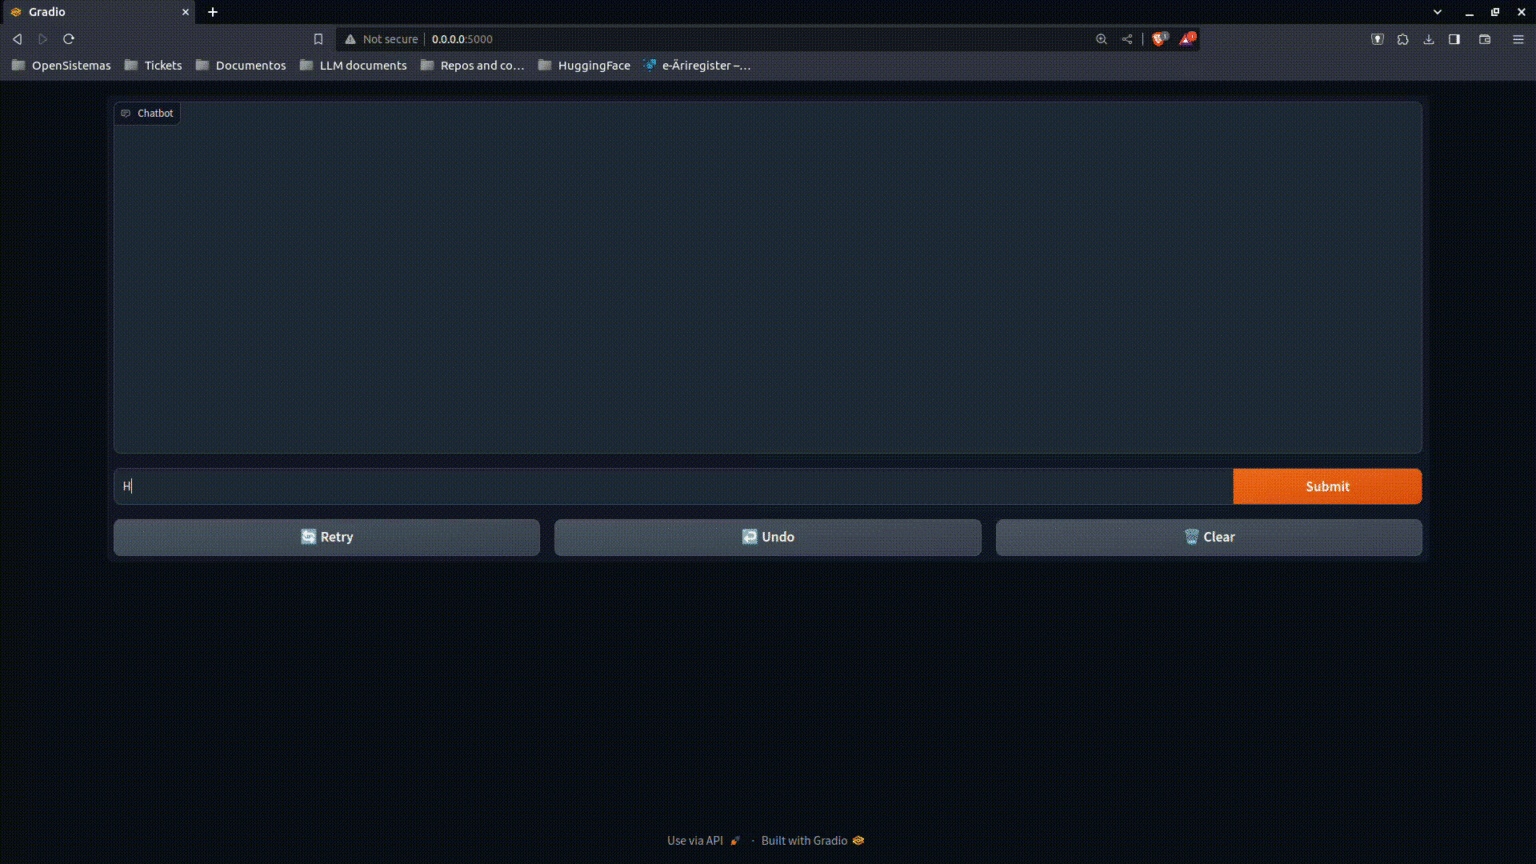Screen dimensions: 1536x864
Task: Open the extensions puzzle piece icon
Action: [x=1403, y=39]
